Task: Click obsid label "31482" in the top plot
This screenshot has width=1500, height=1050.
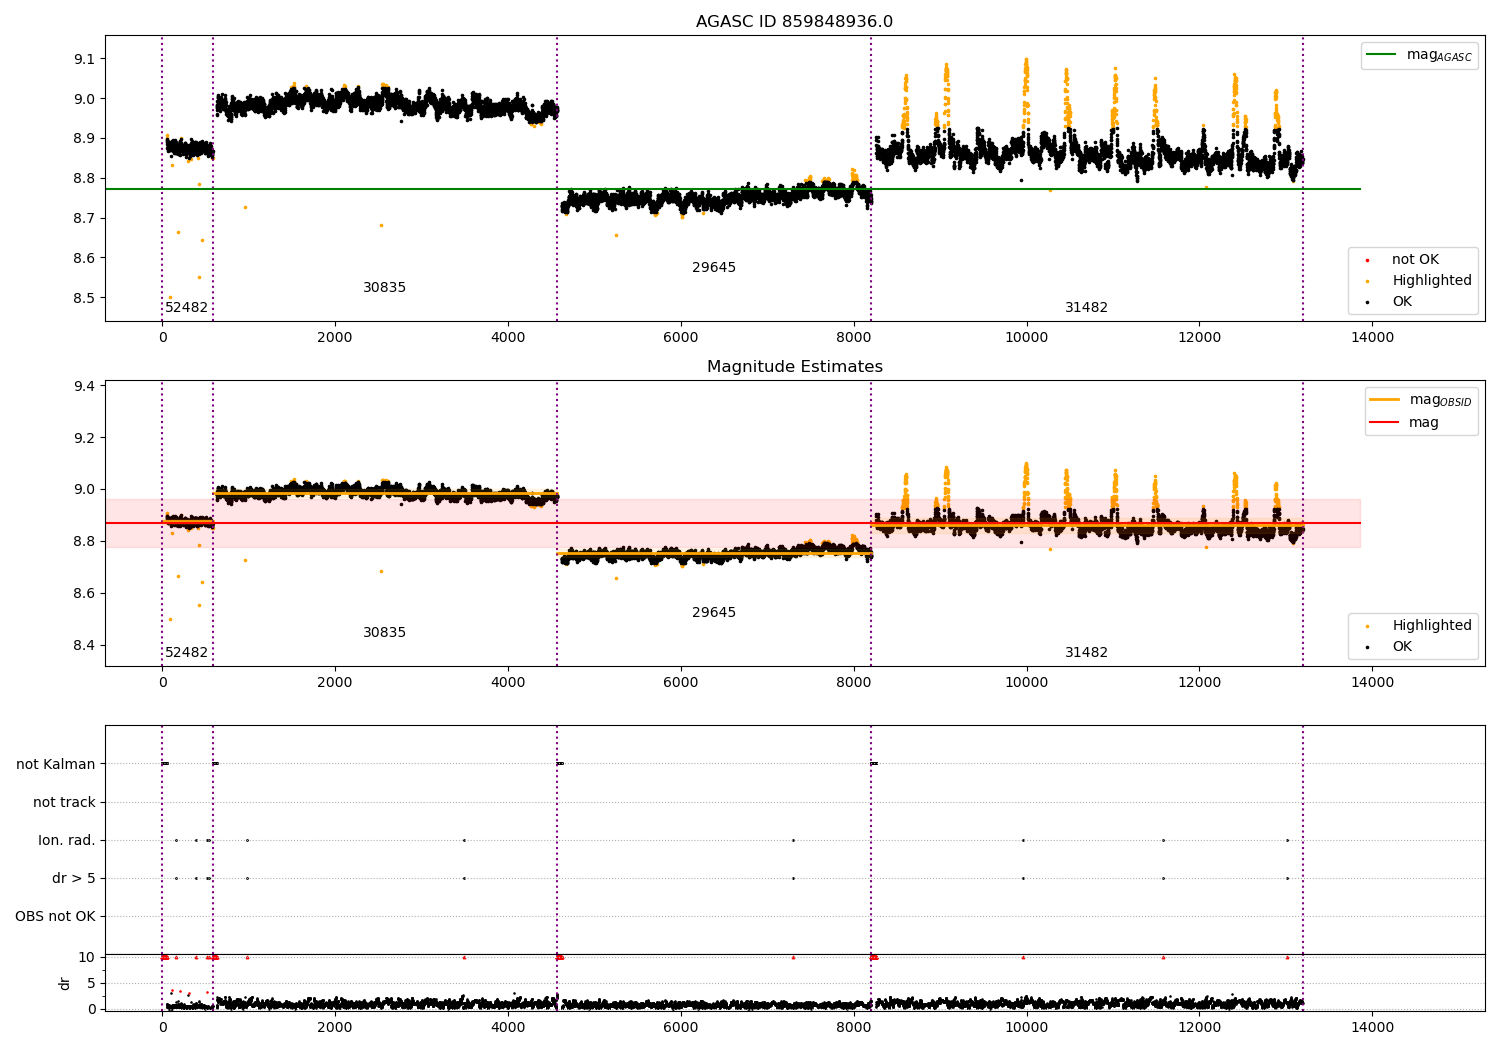Action: pos(1086,307)
